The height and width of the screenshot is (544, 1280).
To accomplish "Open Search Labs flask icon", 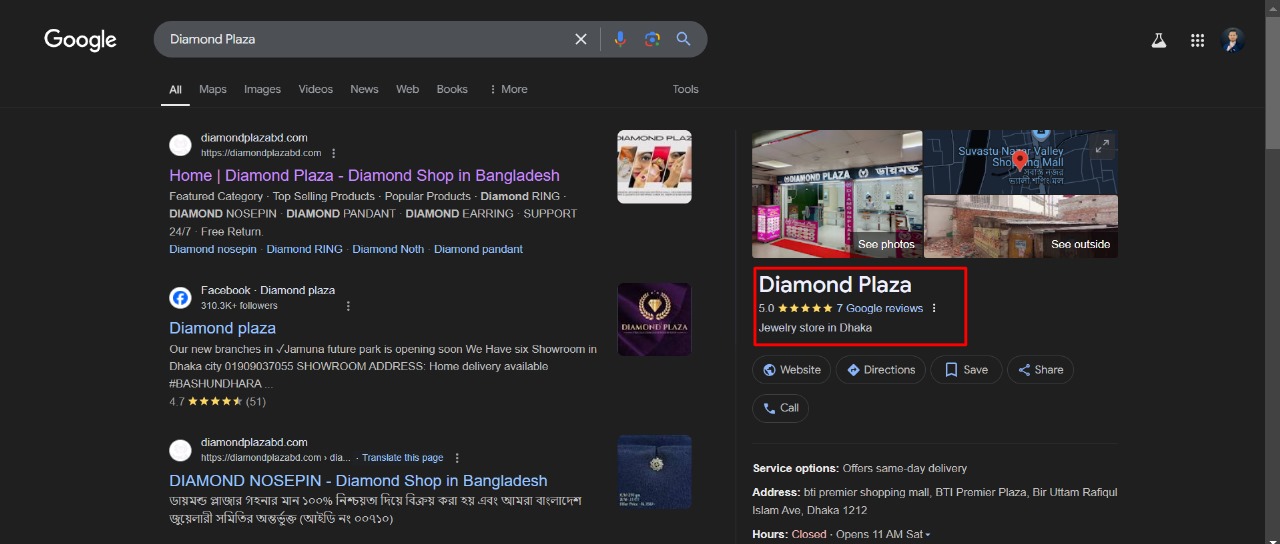I will tap(1159, 40).
